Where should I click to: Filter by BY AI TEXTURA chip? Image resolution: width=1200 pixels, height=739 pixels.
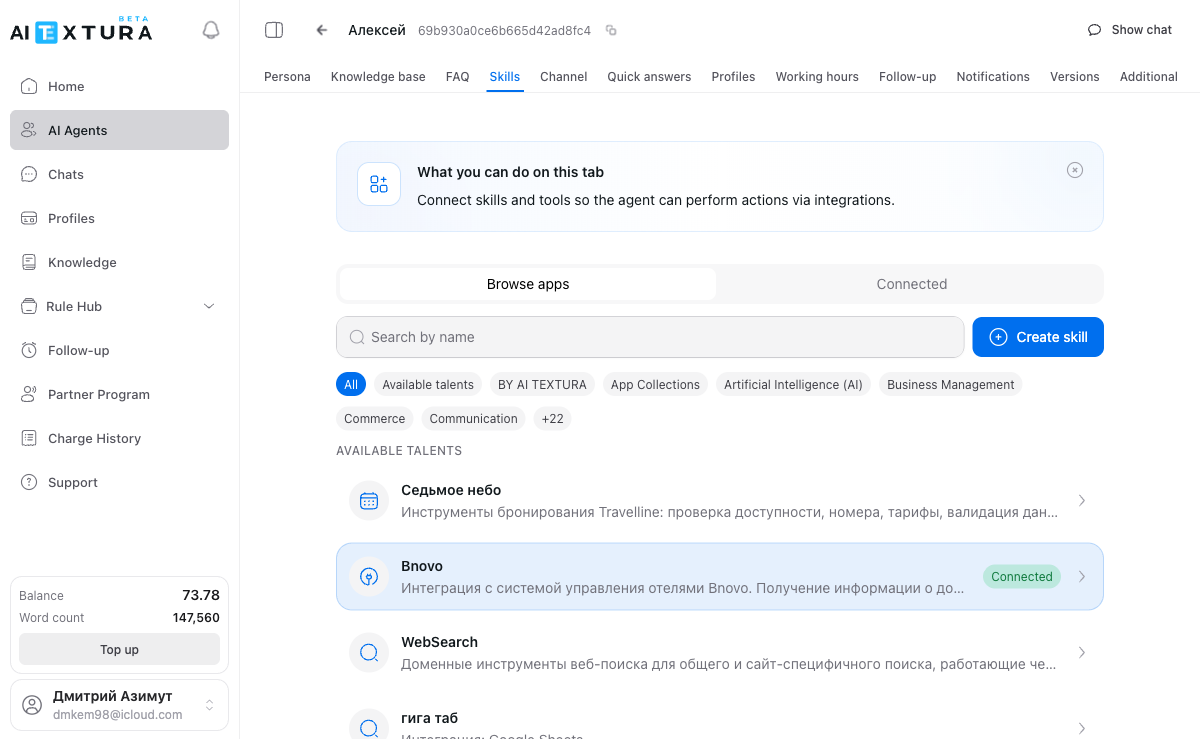542,385
